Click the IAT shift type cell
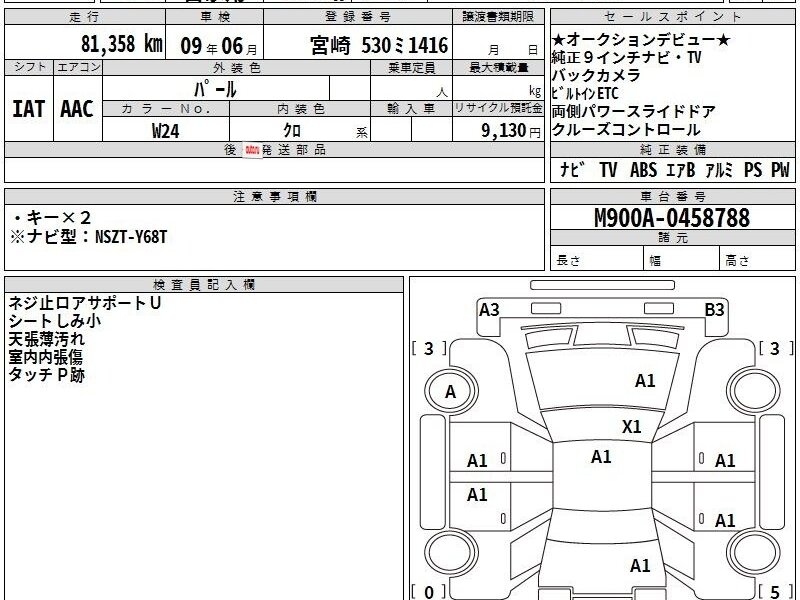Viewport: 800px width, 600px height. (x=29, y=109)
